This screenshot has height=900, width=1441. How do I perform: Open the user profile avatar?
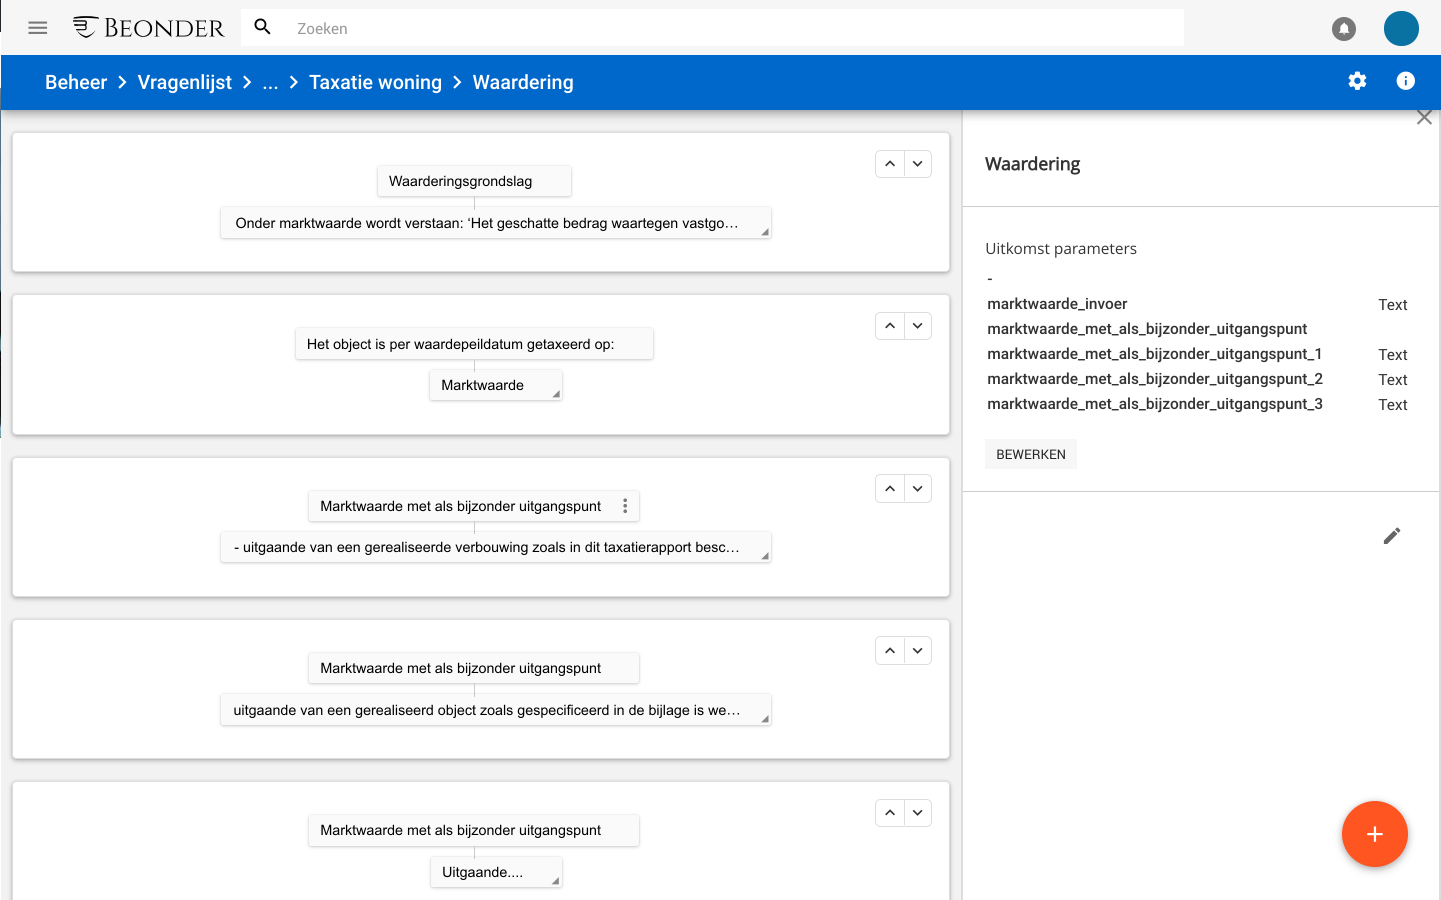(1400, 29)
